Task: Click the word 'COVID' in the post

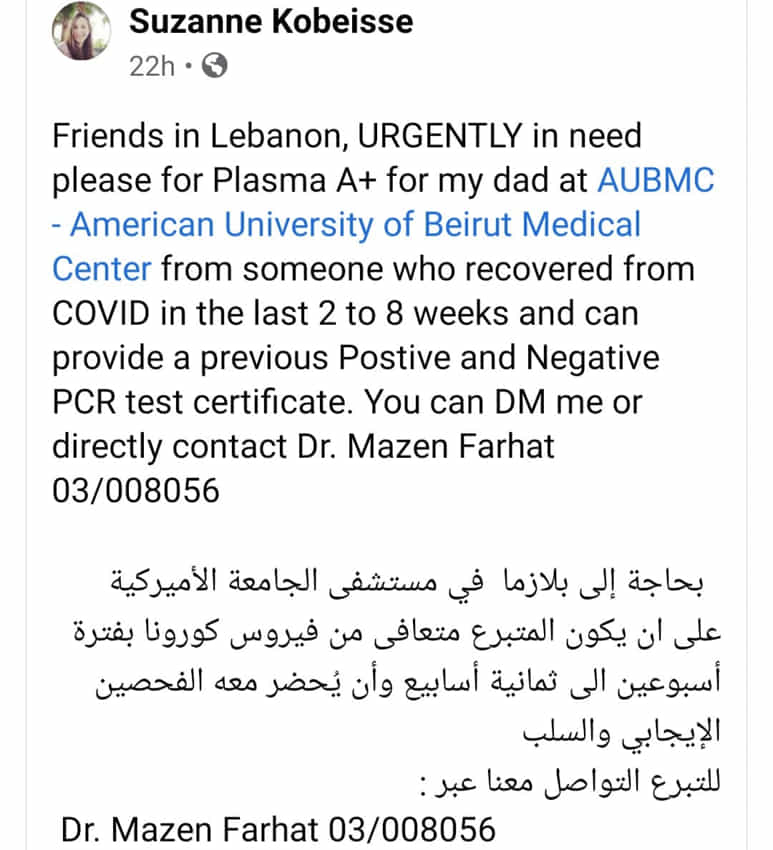Action: [101, 313]
